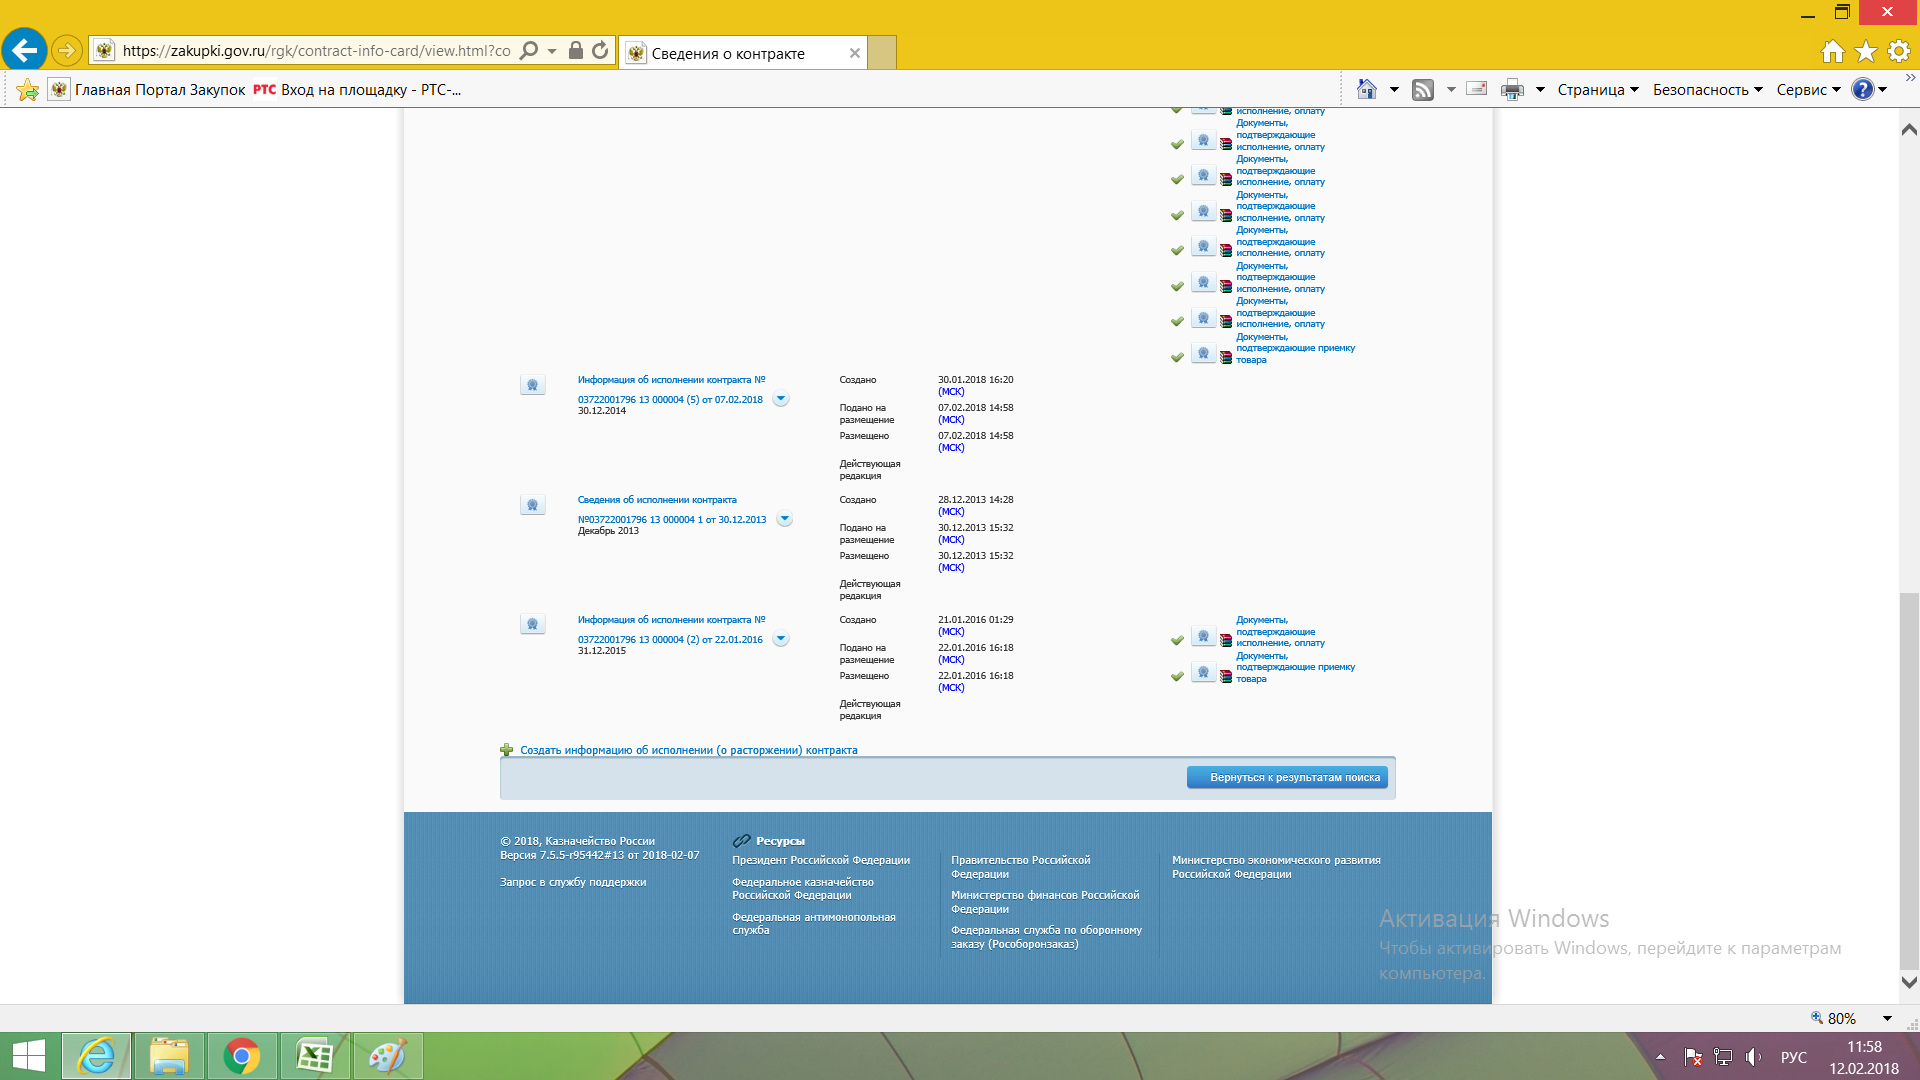
Task: Click the signature icon beside the 07.02.2018 record
Action: pos(532,385)
